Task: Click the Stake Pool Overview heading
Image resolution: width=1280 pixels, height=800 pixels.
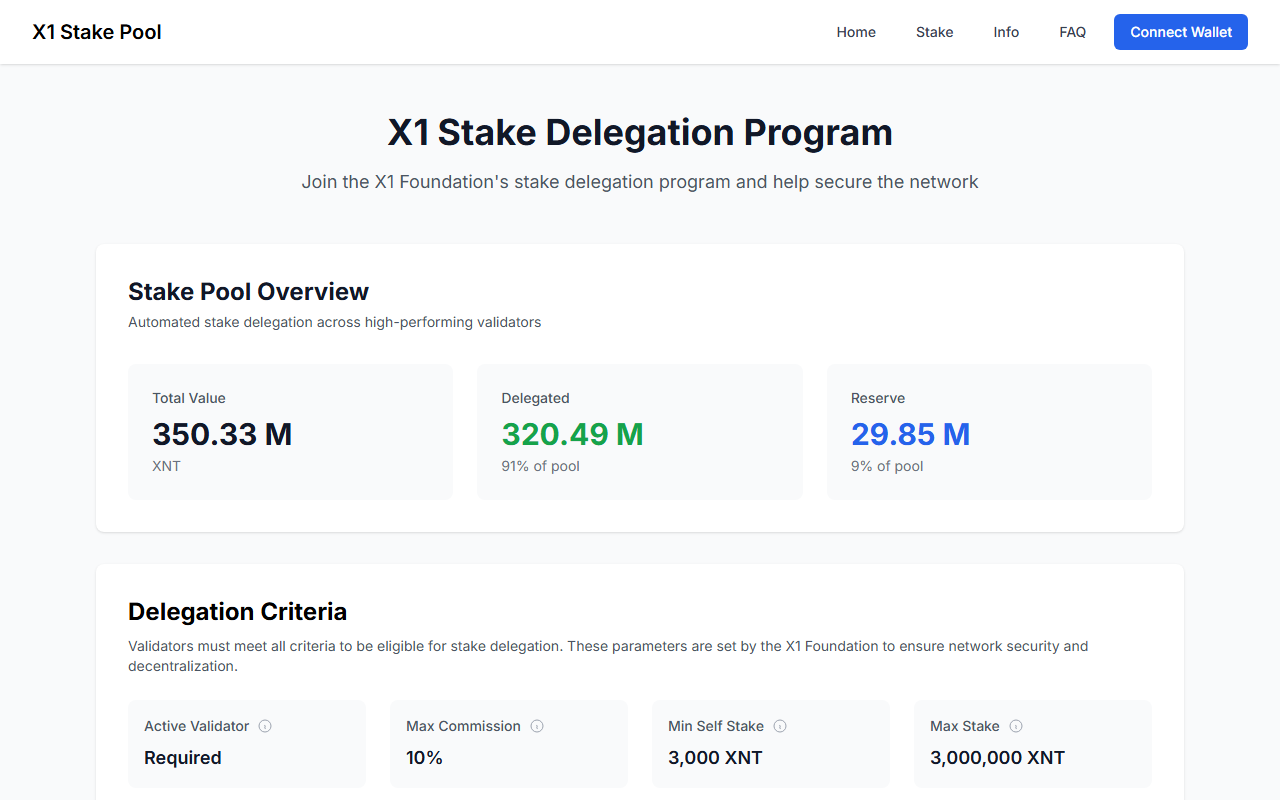Action: tap(248, 291)
